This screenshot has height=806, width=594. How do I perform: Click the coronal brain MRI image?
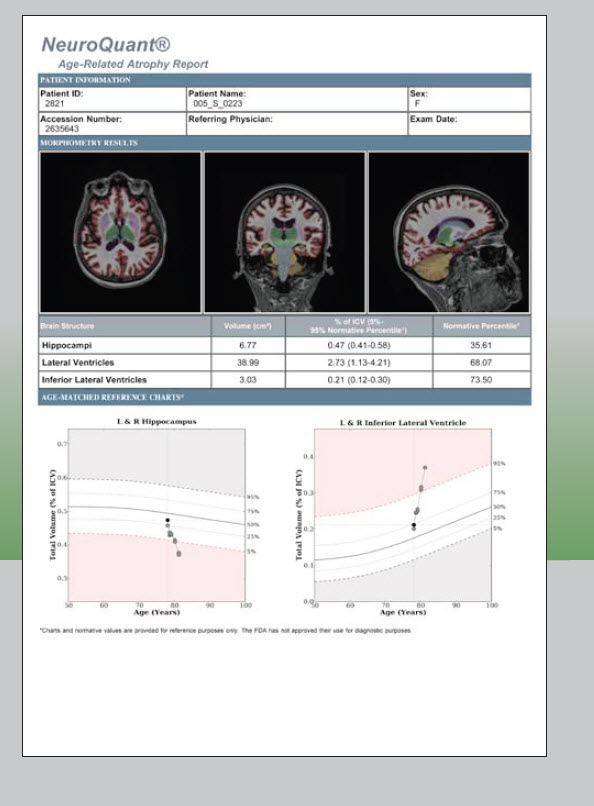285,232
